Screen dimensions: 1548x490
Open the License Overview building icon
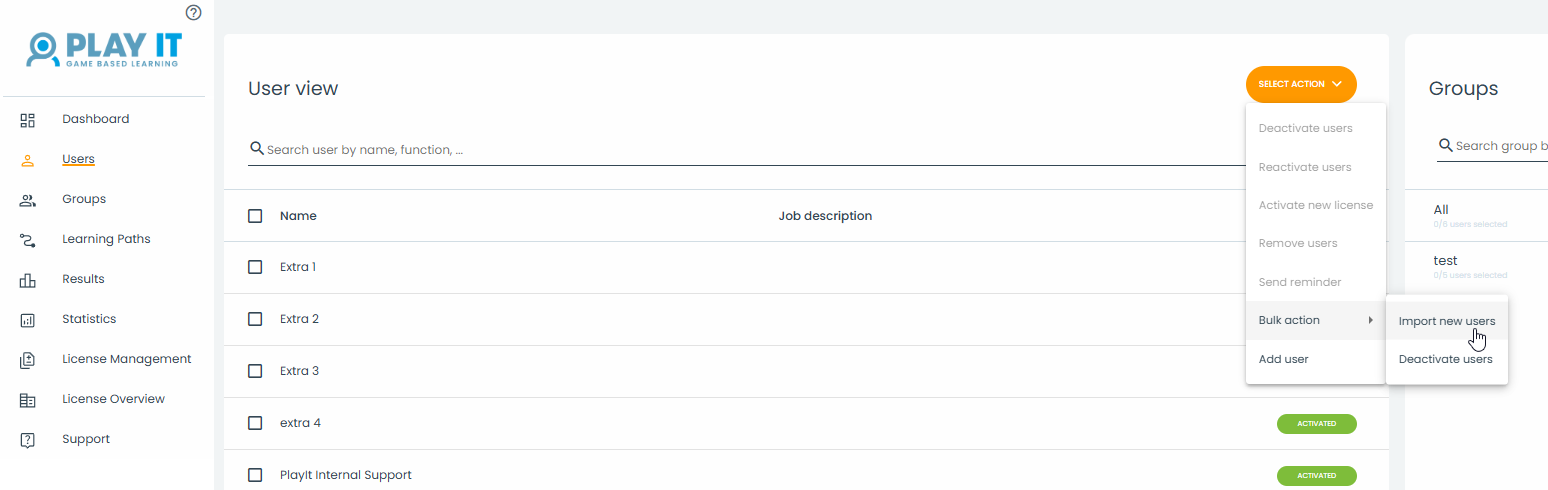(x=28, y=400)
